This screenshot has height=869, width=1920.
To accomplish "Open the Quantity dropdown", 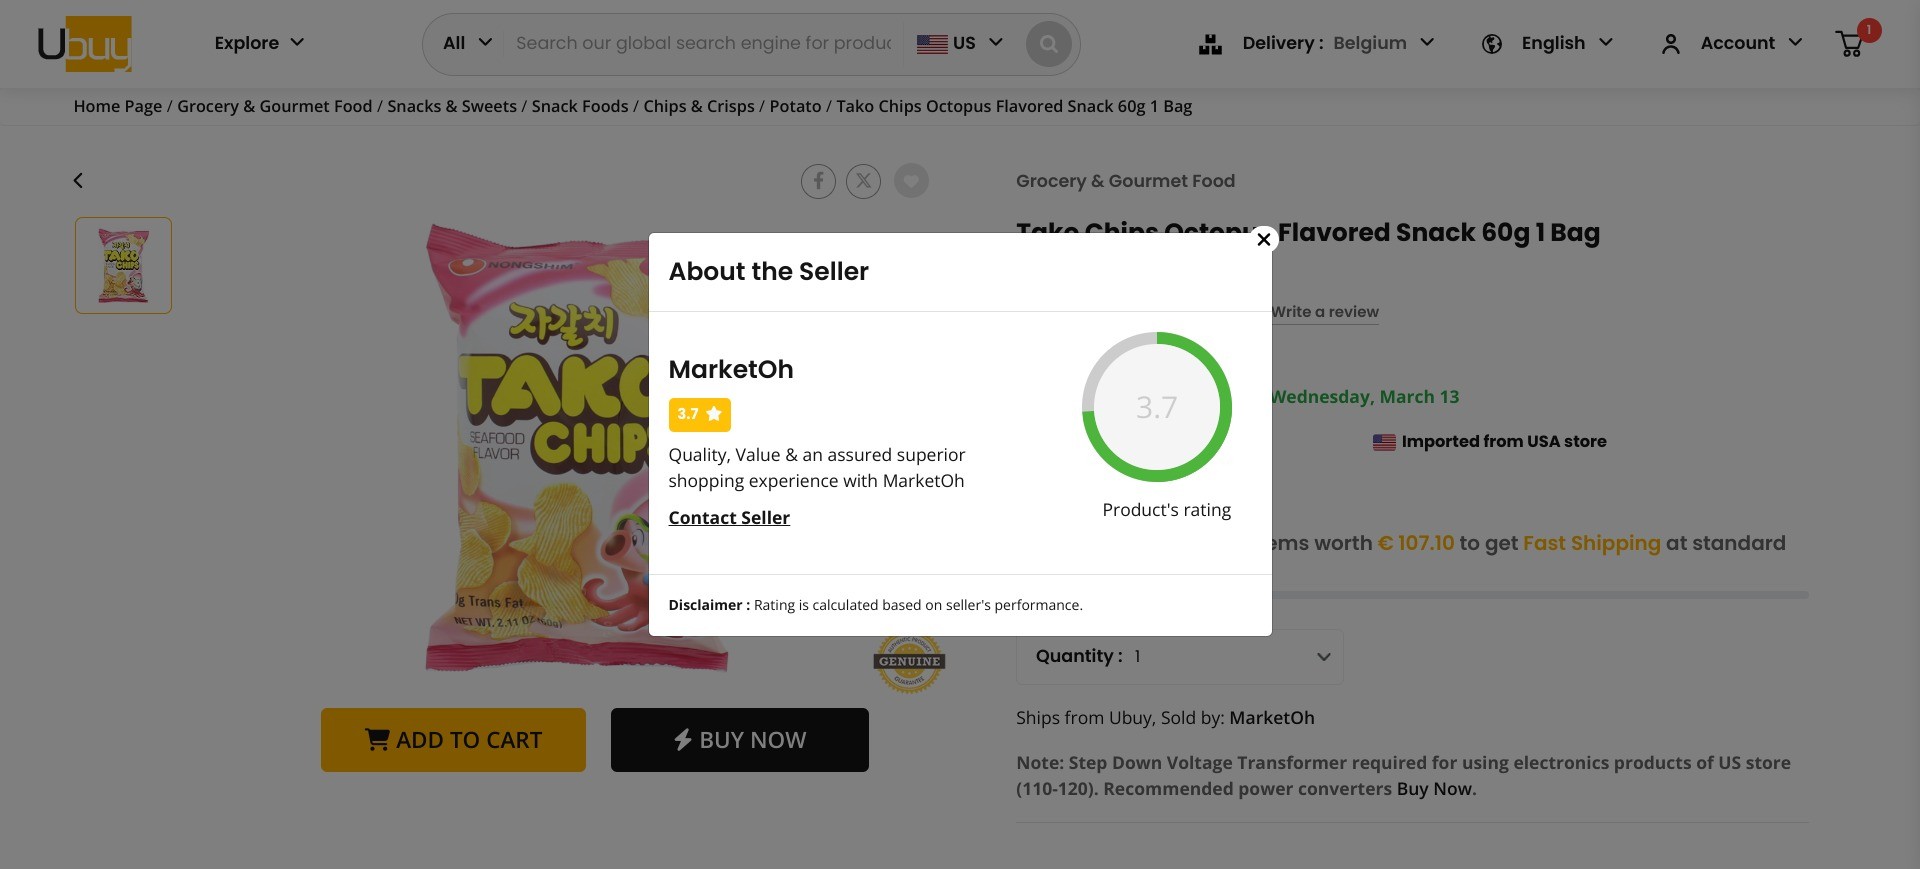I will [1179, 656].
